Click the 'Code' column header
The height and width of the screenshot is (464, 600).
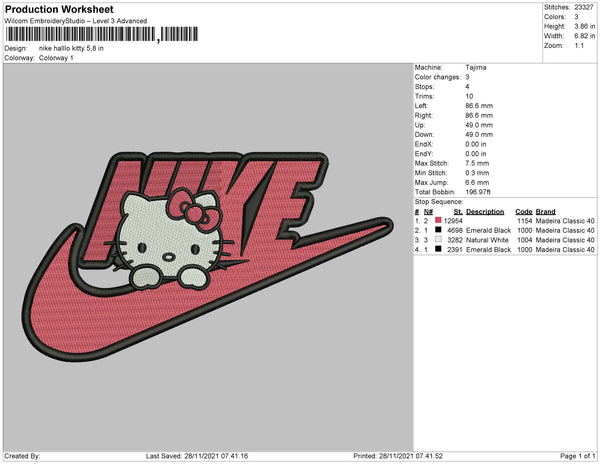pyautogui.click(x=523, y=212)
